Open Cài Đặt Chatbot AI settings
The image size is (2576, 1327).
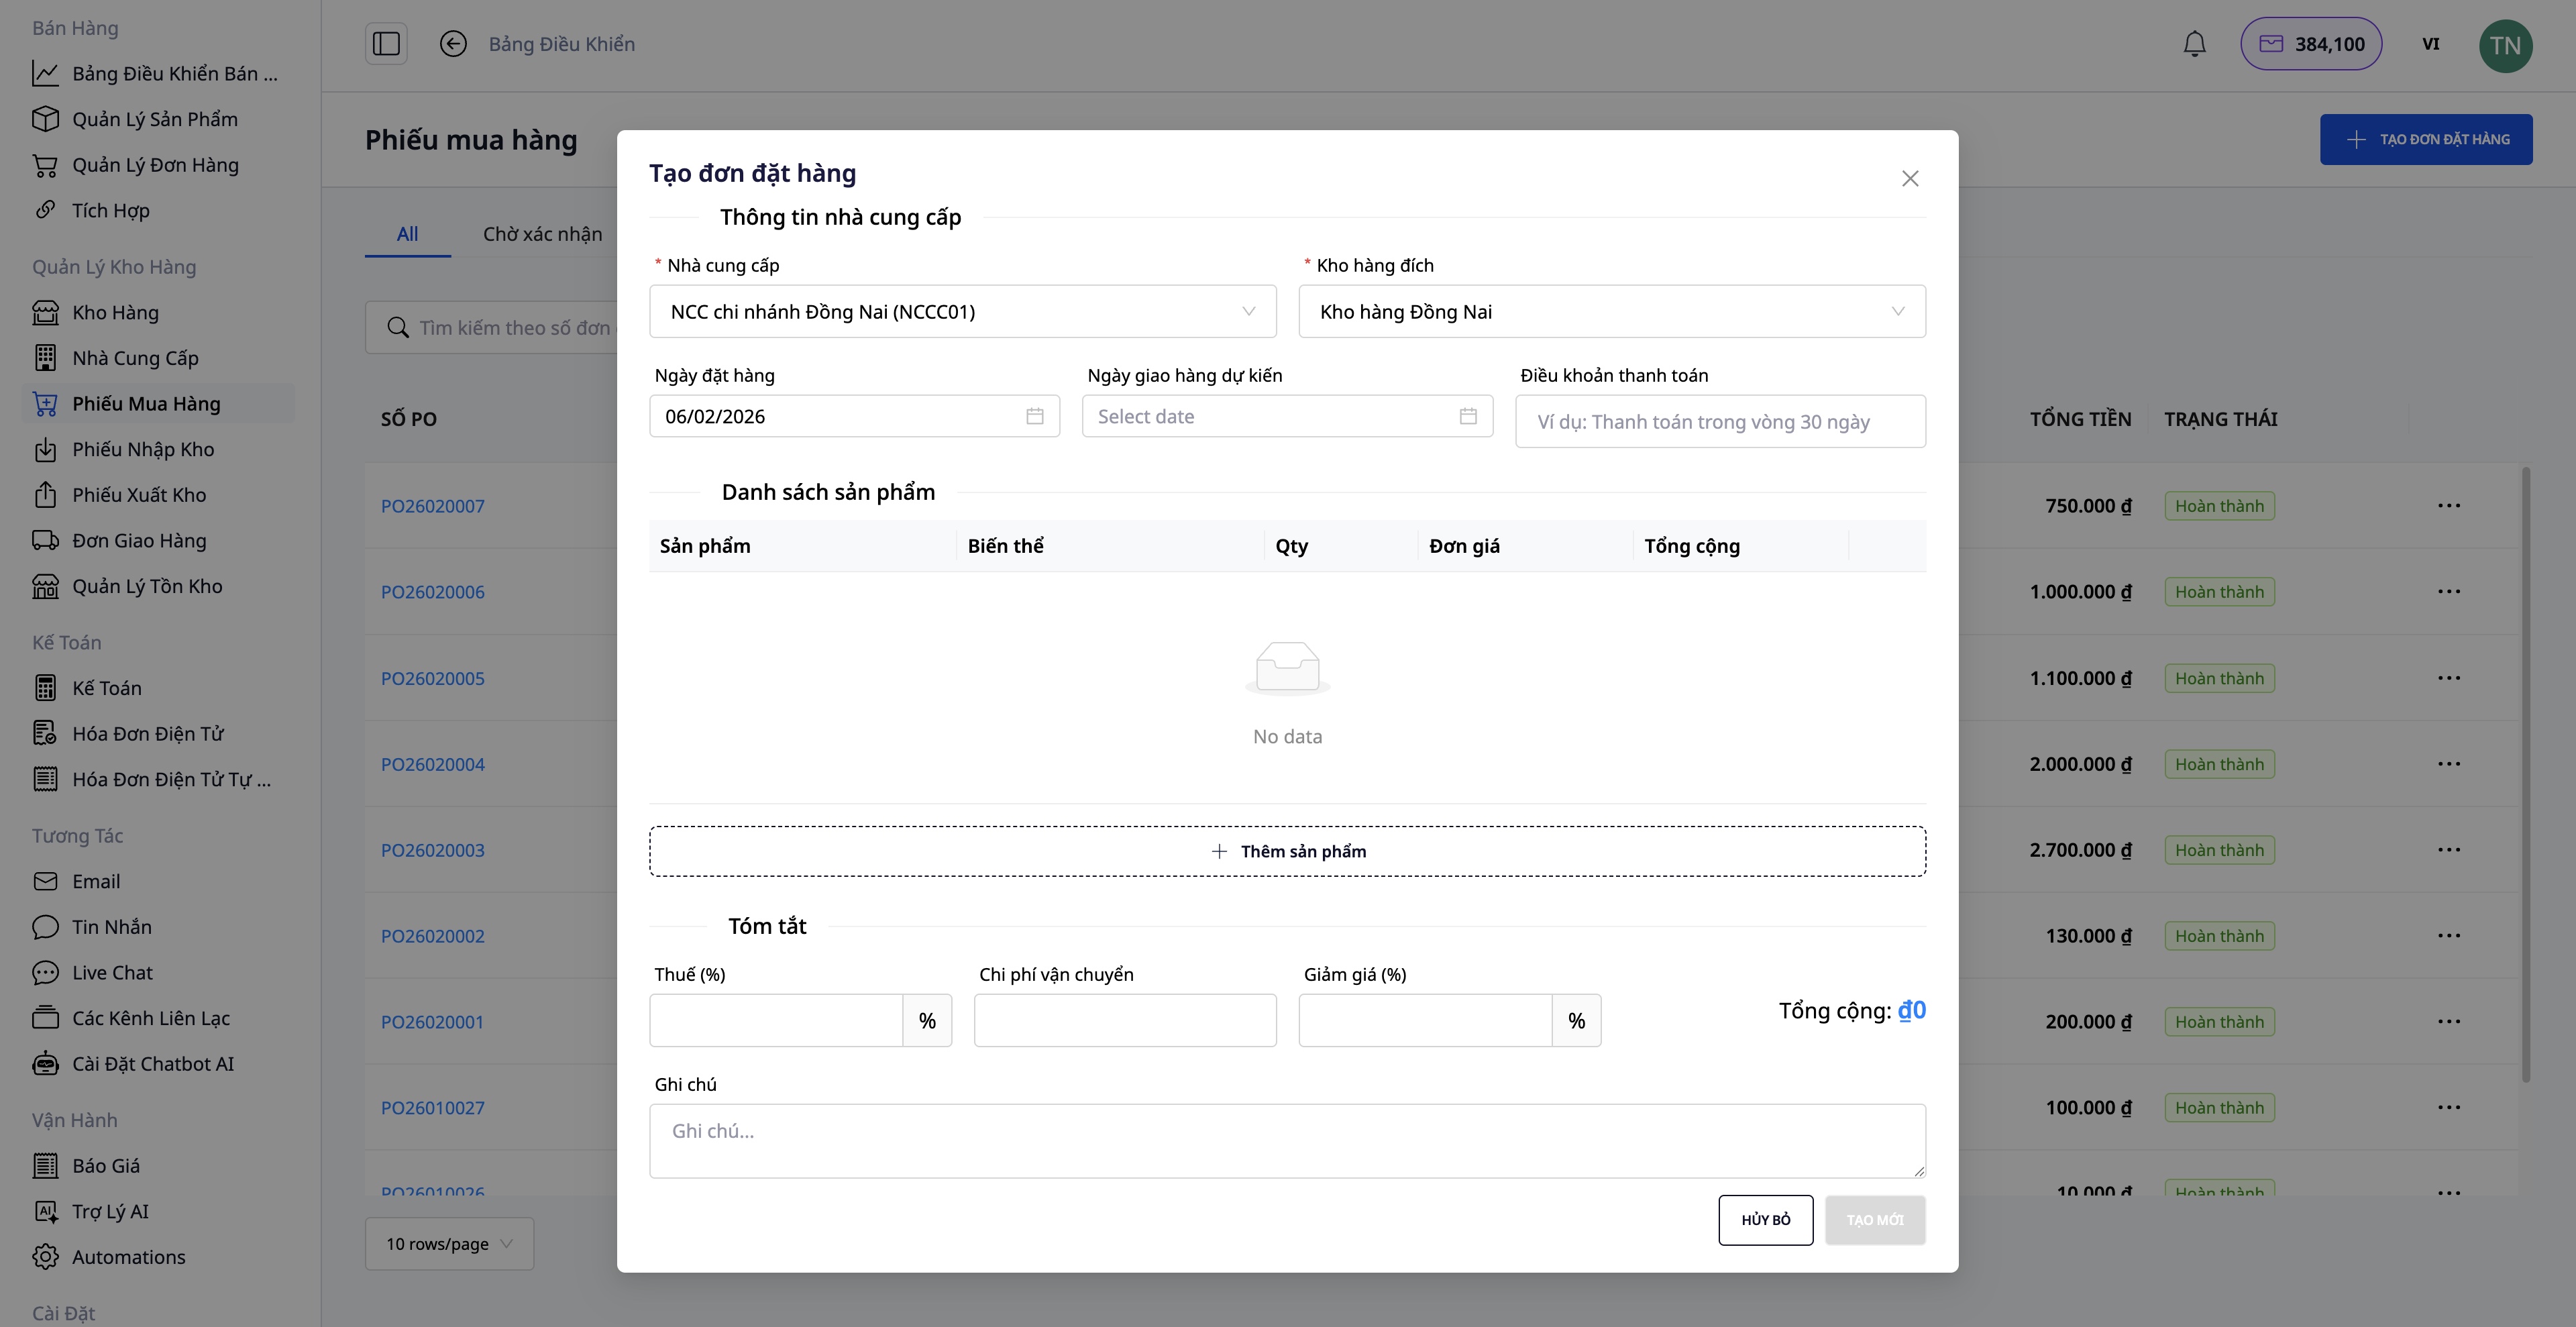152,1063
